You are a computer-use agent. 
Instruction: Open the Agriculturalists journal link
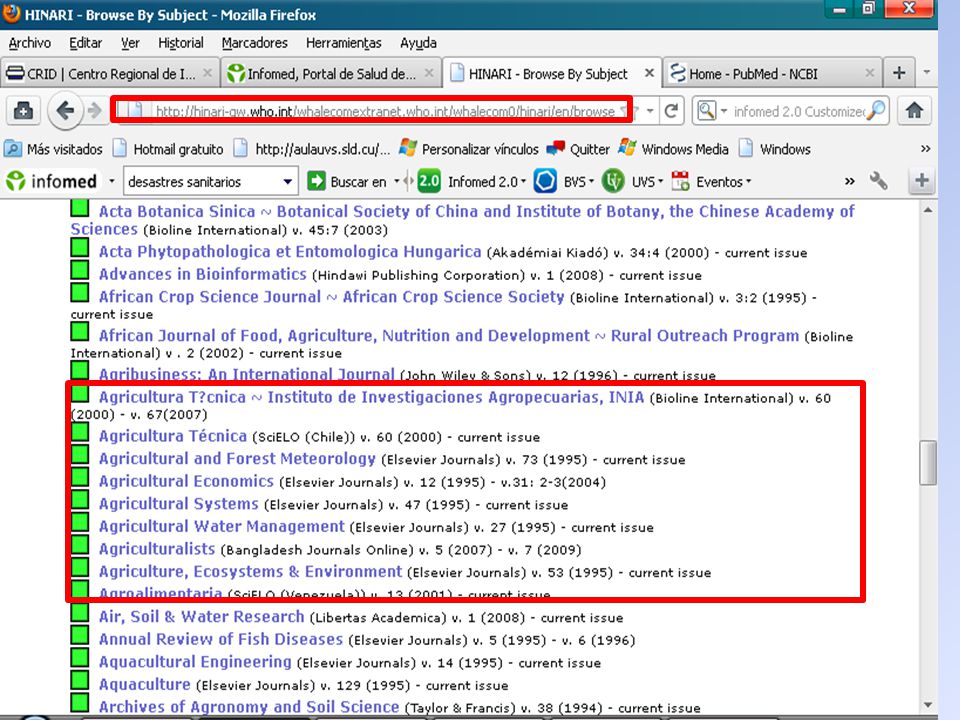(157, 549)
